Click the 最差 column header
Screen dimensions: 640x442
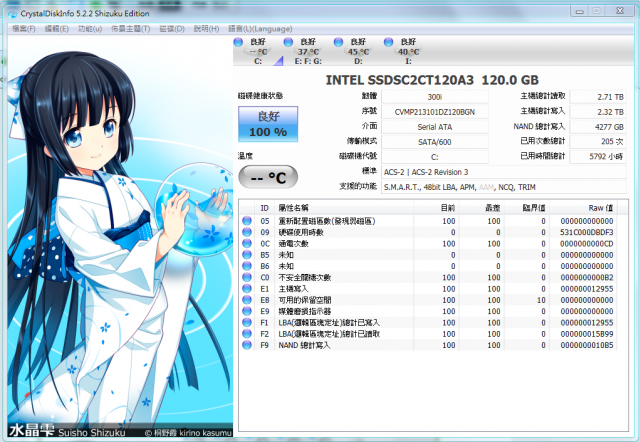point(482,208)
